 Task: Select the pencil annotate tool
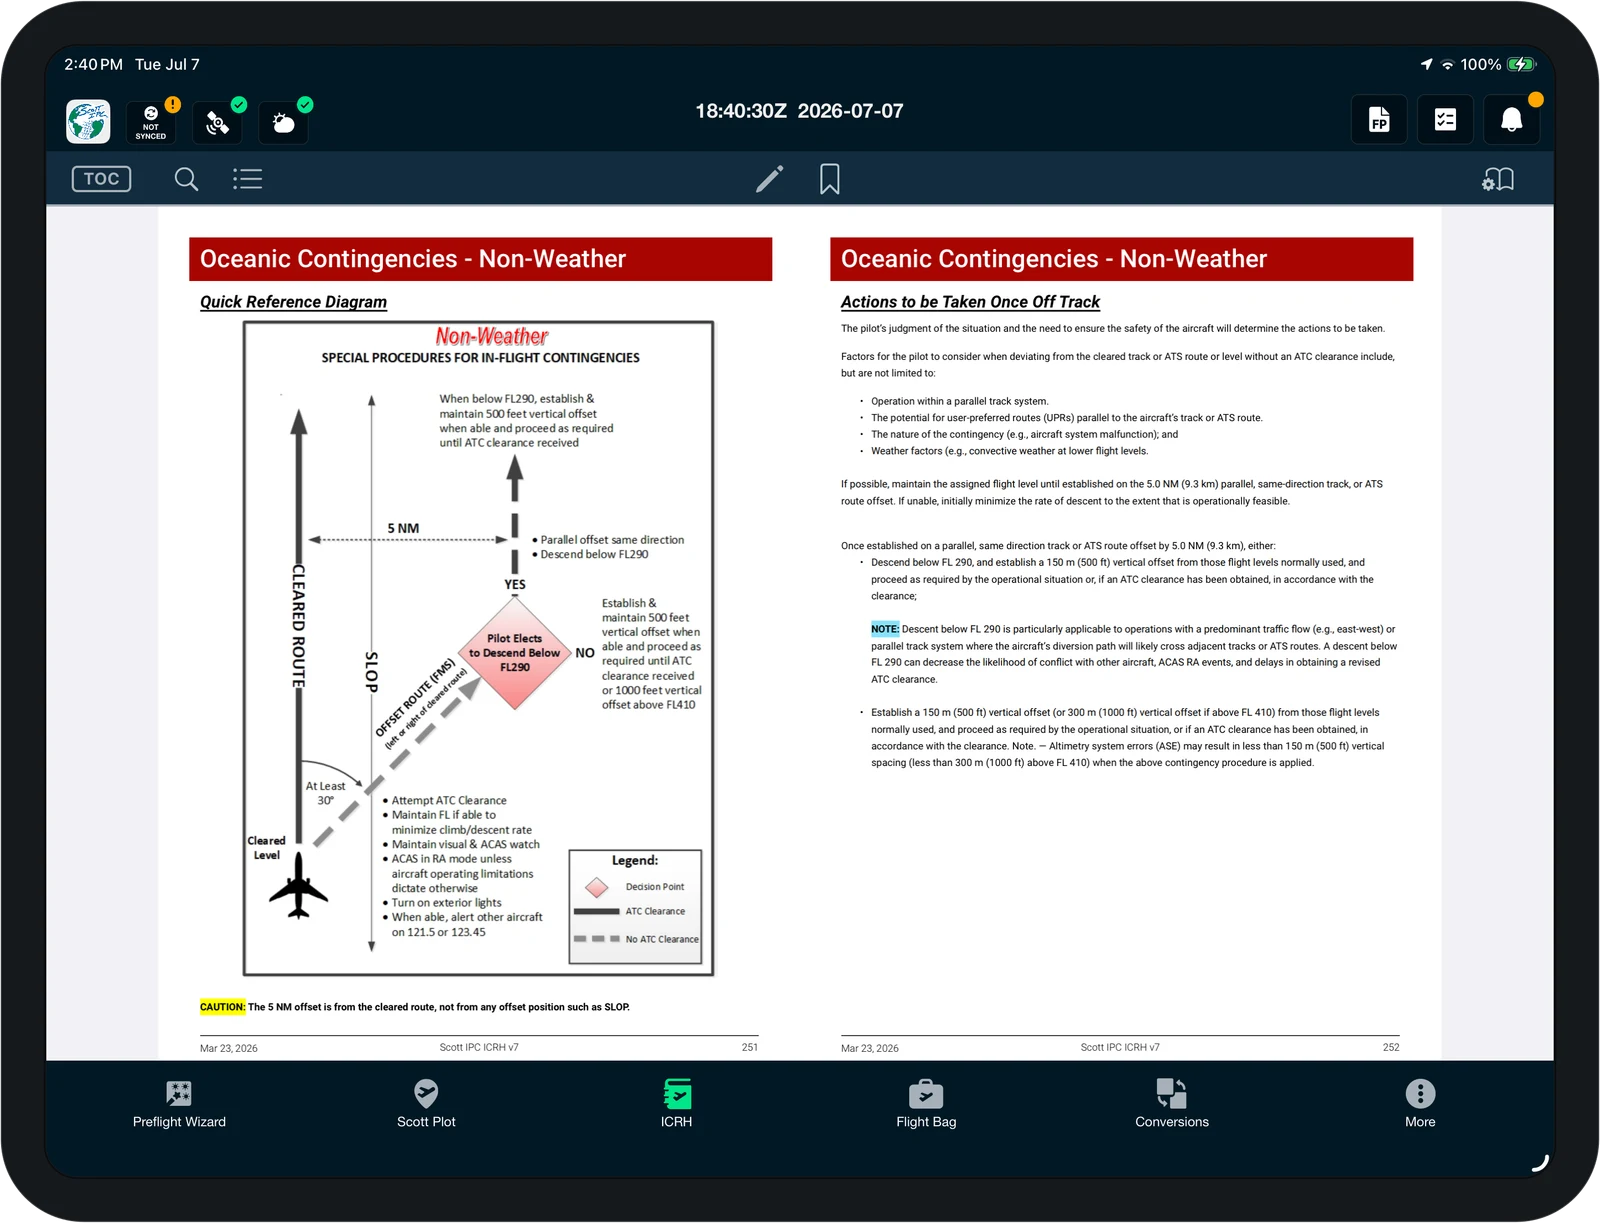coord(769,179)
